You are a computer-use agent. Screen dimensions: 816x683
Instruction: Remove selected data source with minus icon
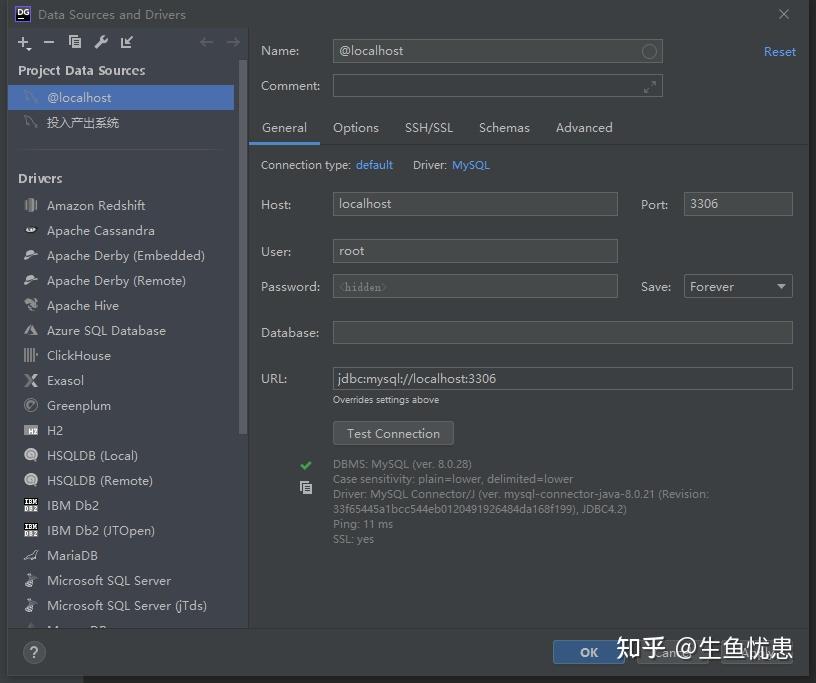[x=47, y=42]
